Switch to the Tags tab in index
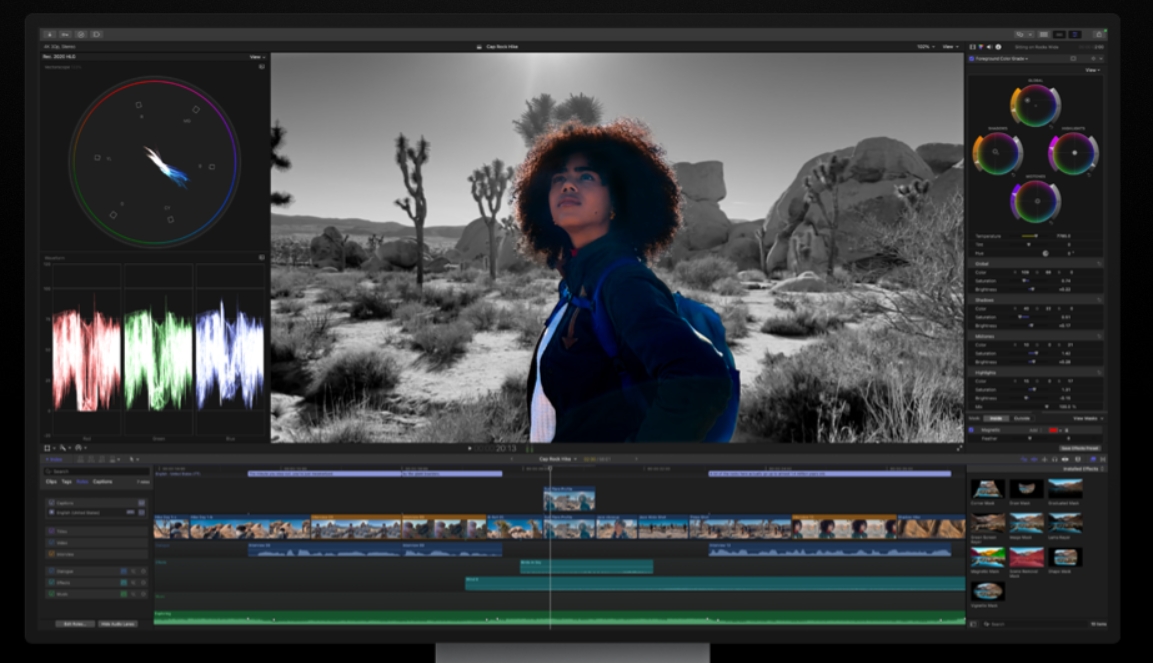Screen dimensions: 1153x663 click(66, 481)
